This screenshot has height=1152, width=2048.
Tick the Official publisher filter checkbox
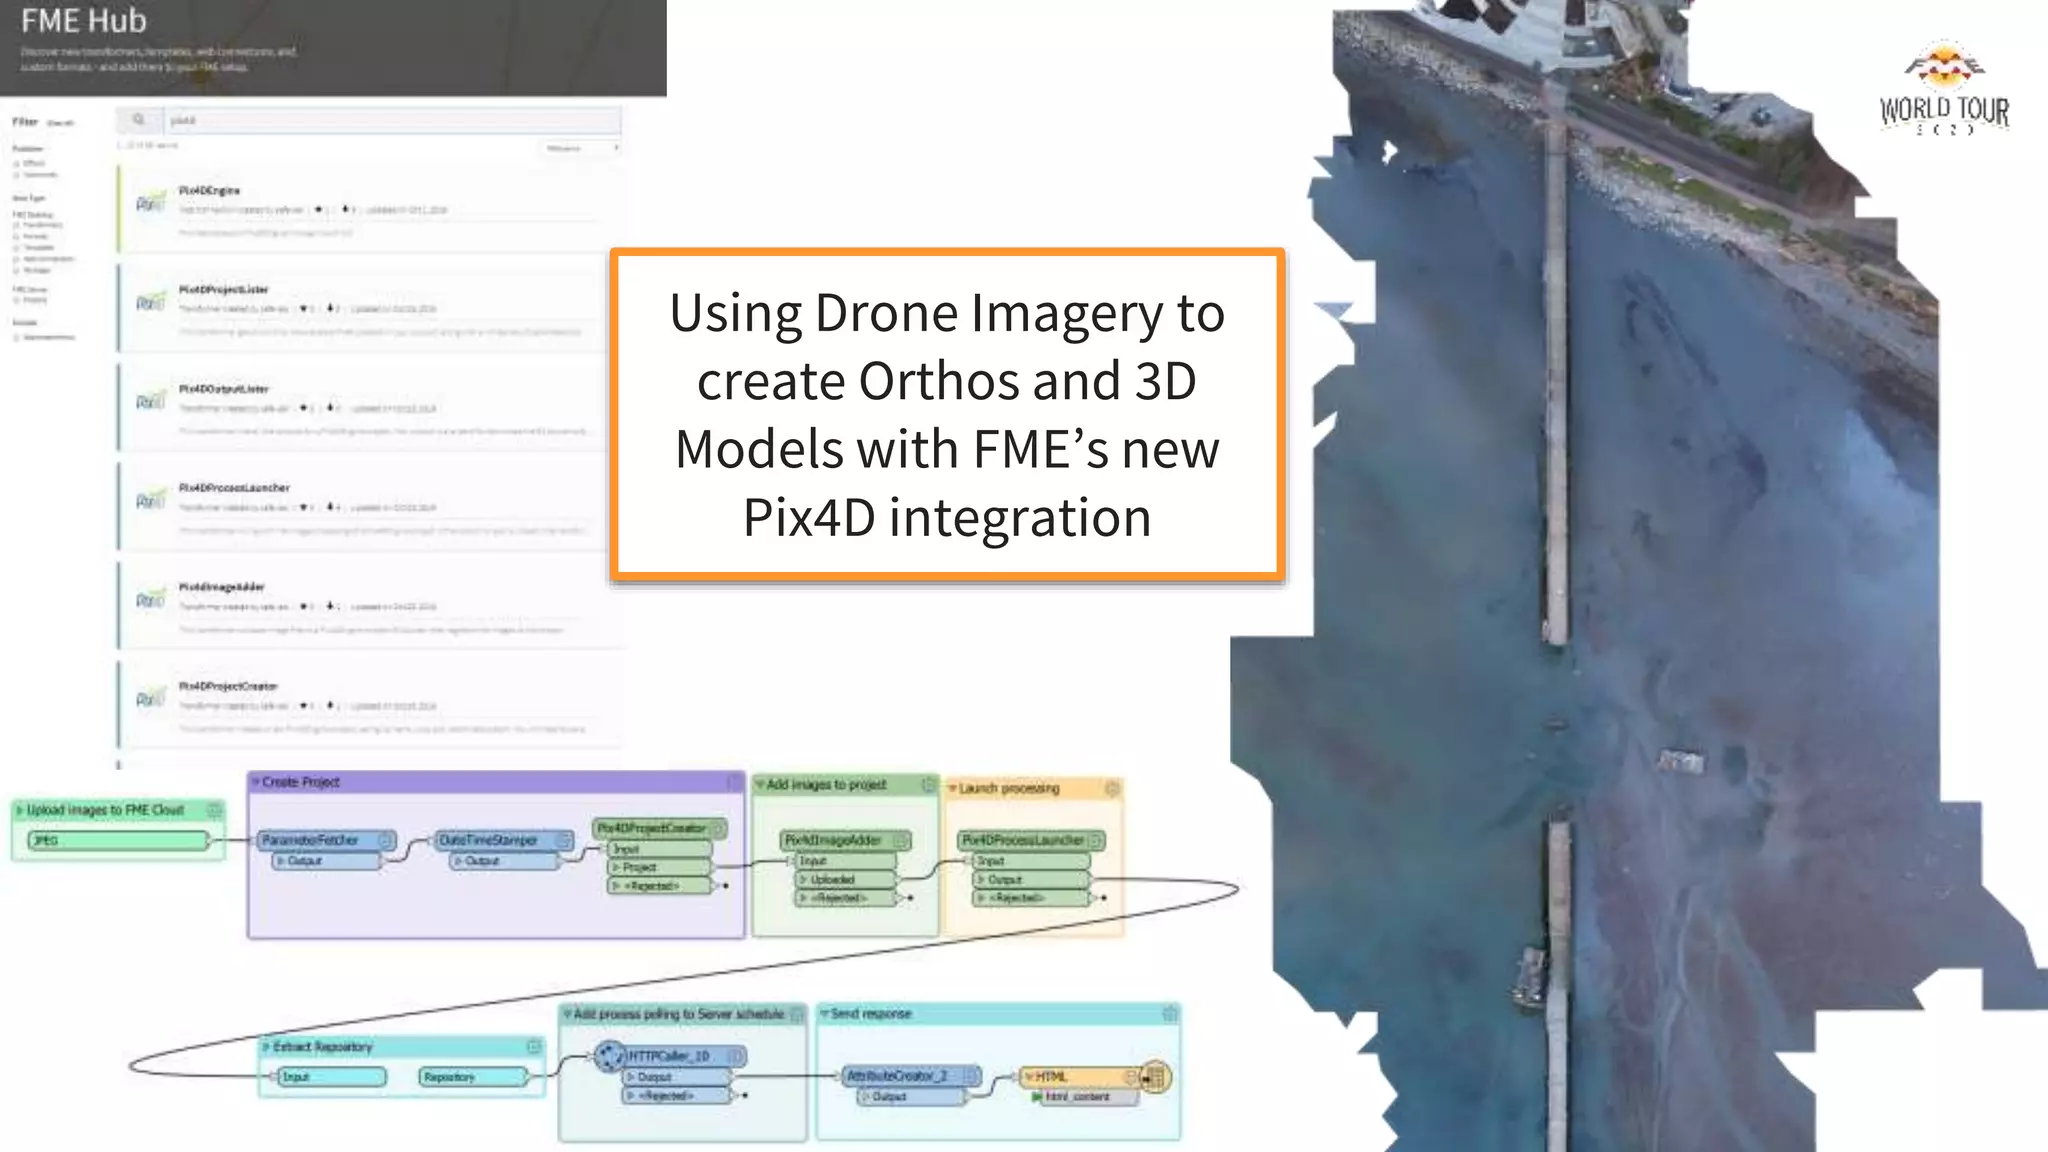[x=16, y=163]
